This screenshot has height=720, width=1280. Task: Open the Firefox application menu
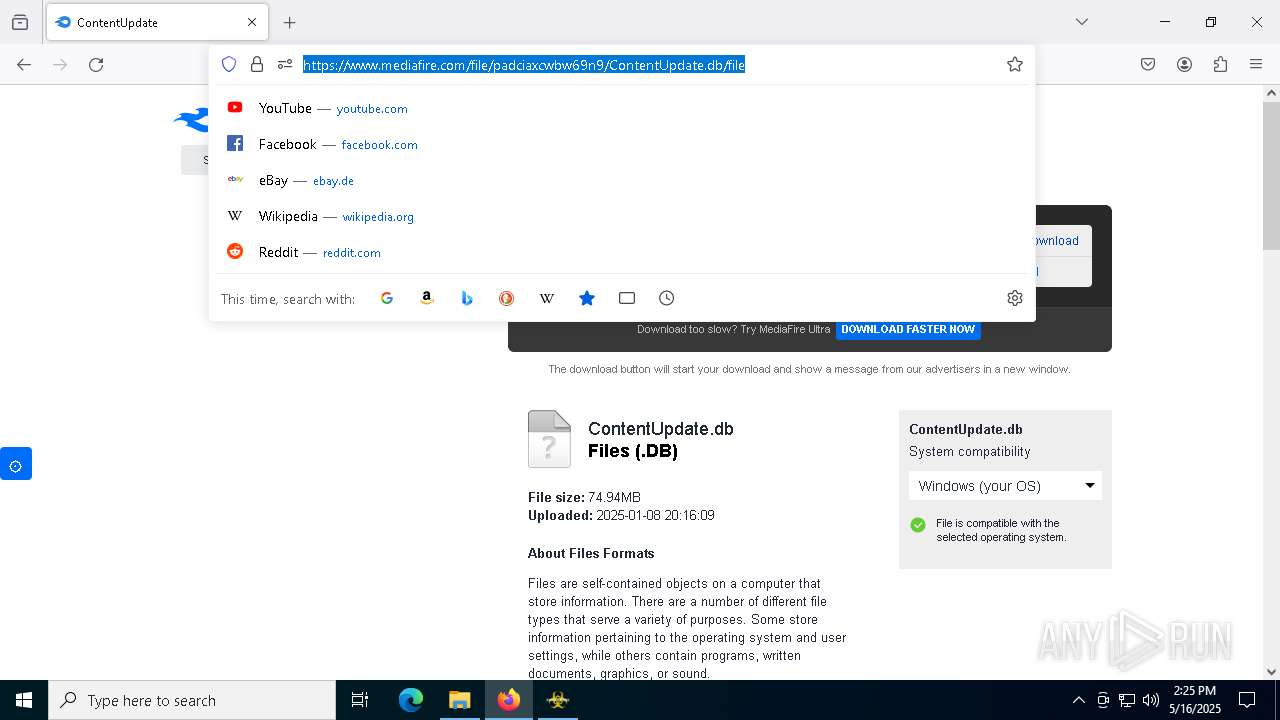click(1256, 64)
